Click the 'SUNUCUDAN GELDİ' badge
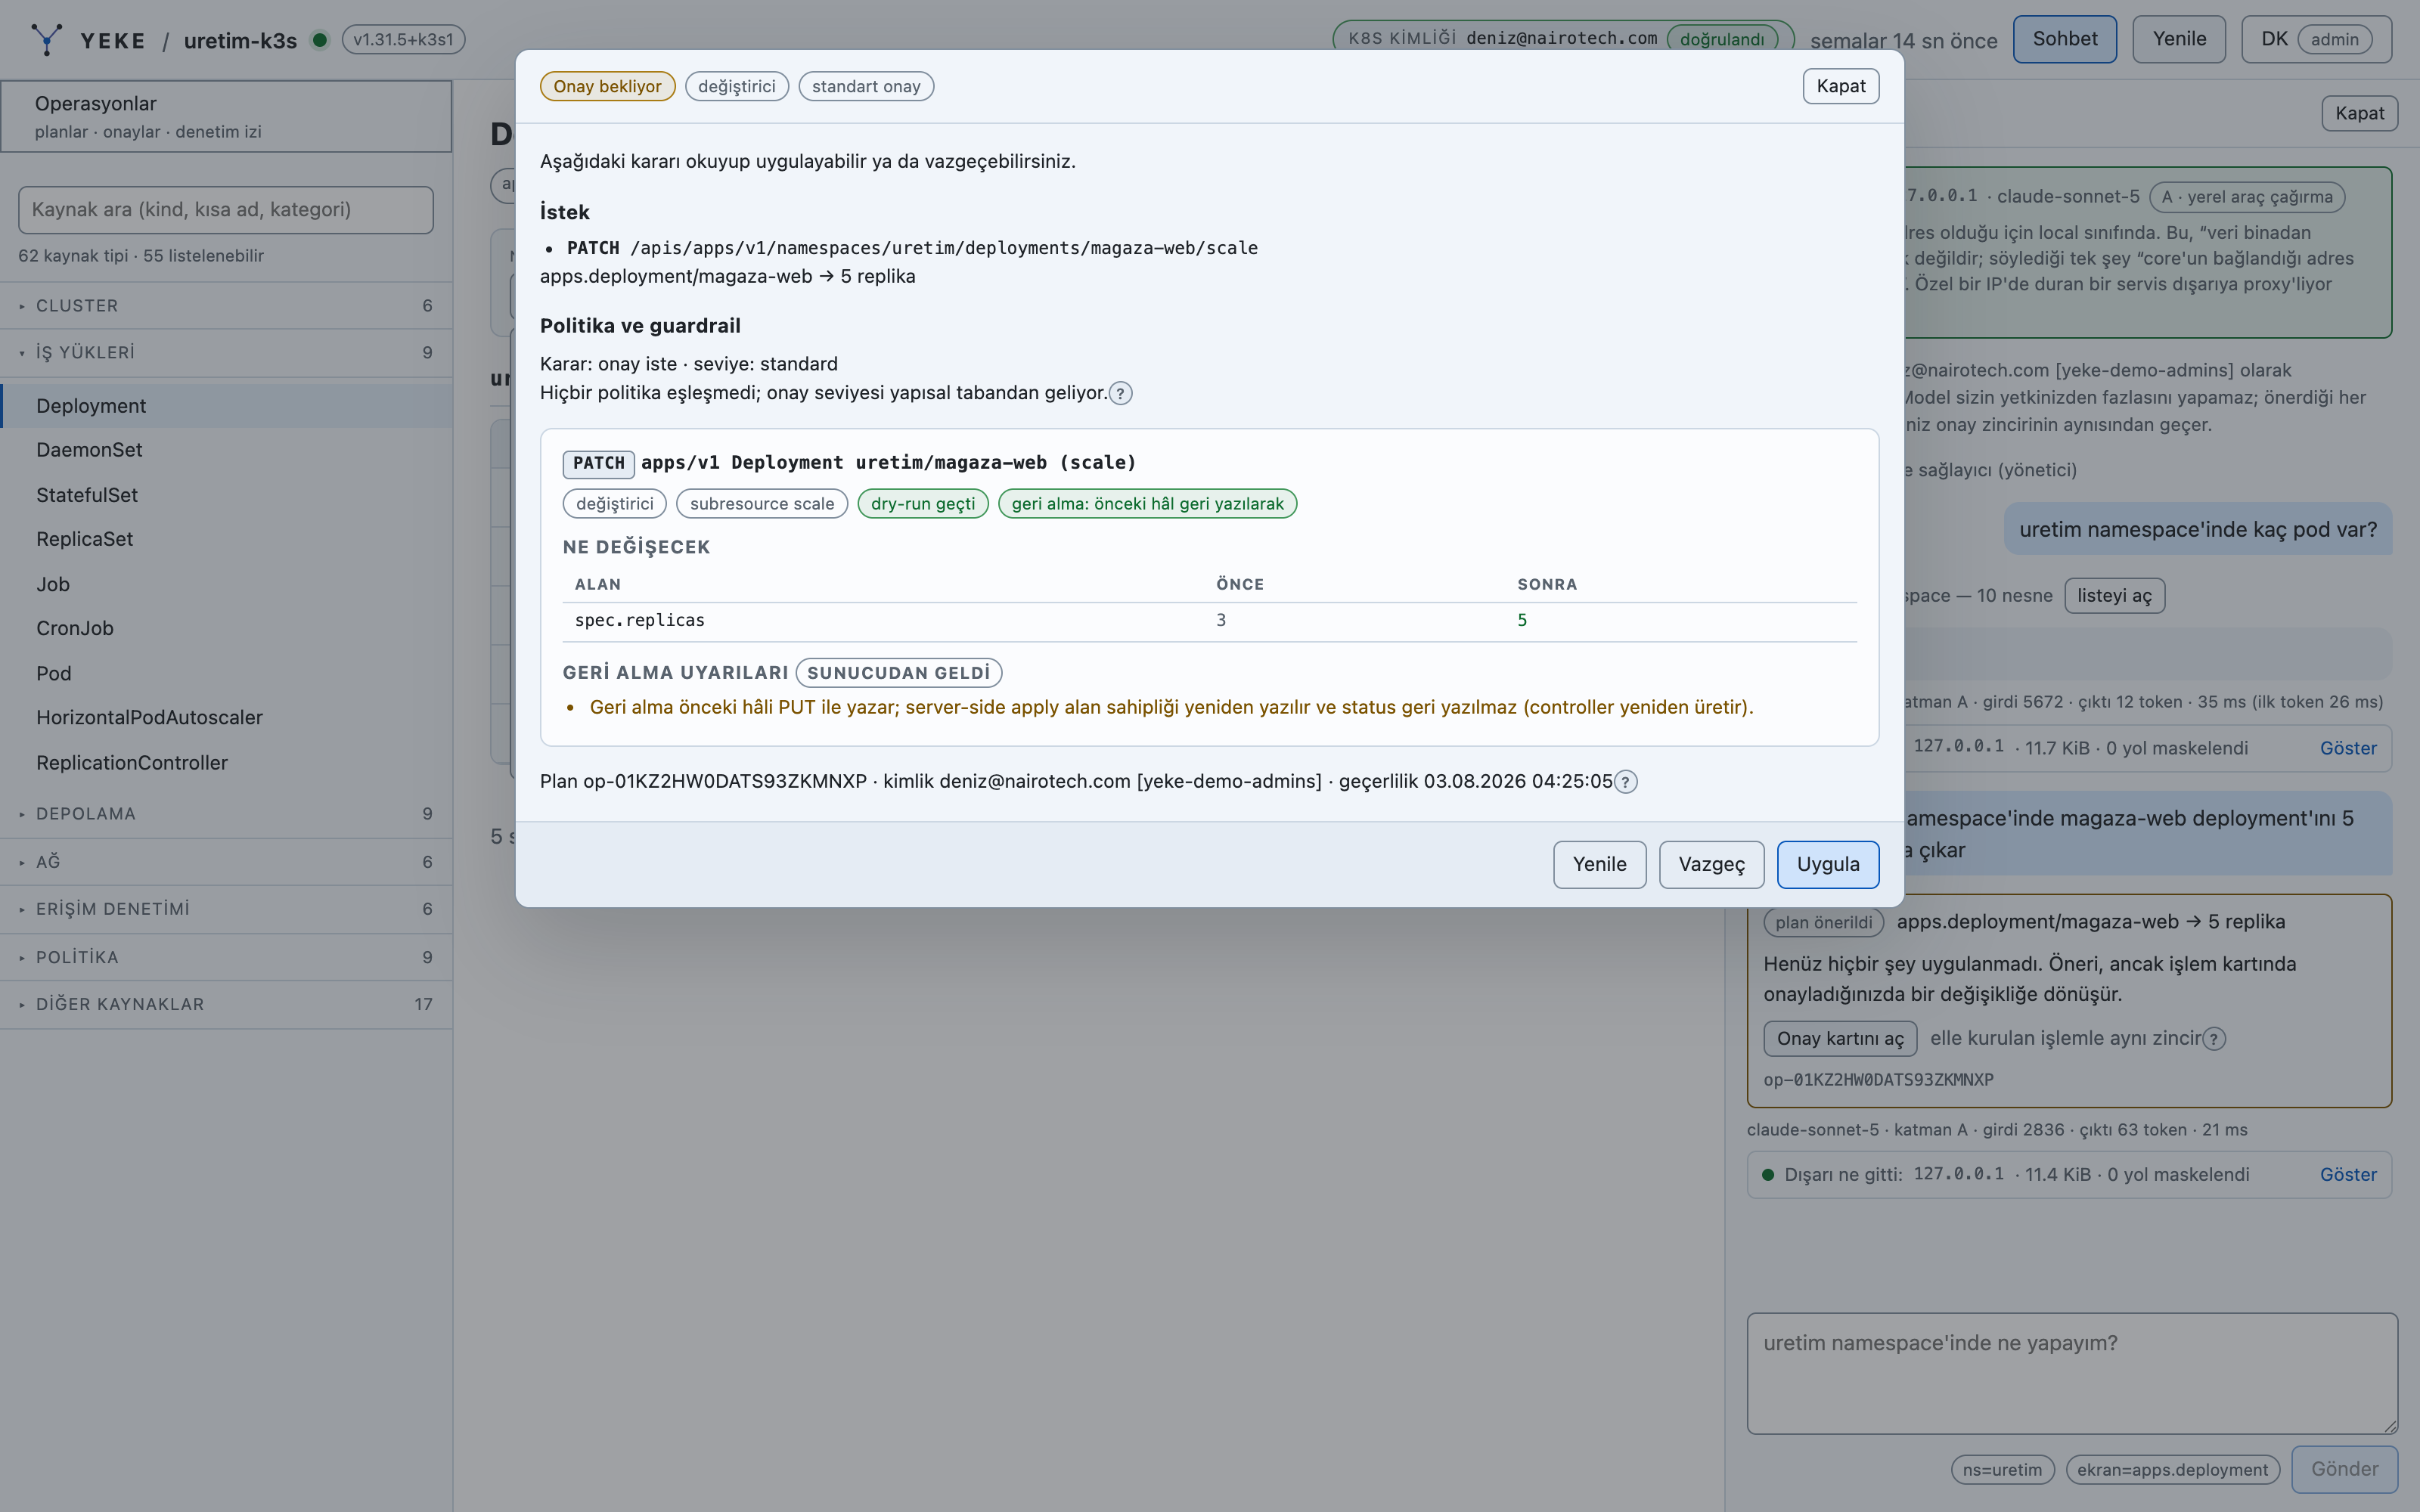Image resolution: width=2420 pixels, height=1512 pixels. 898,673
